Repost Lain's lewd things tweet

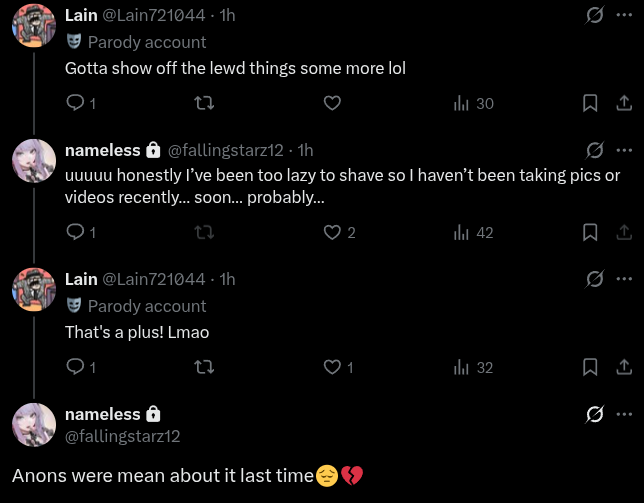[x=204, y=103]
